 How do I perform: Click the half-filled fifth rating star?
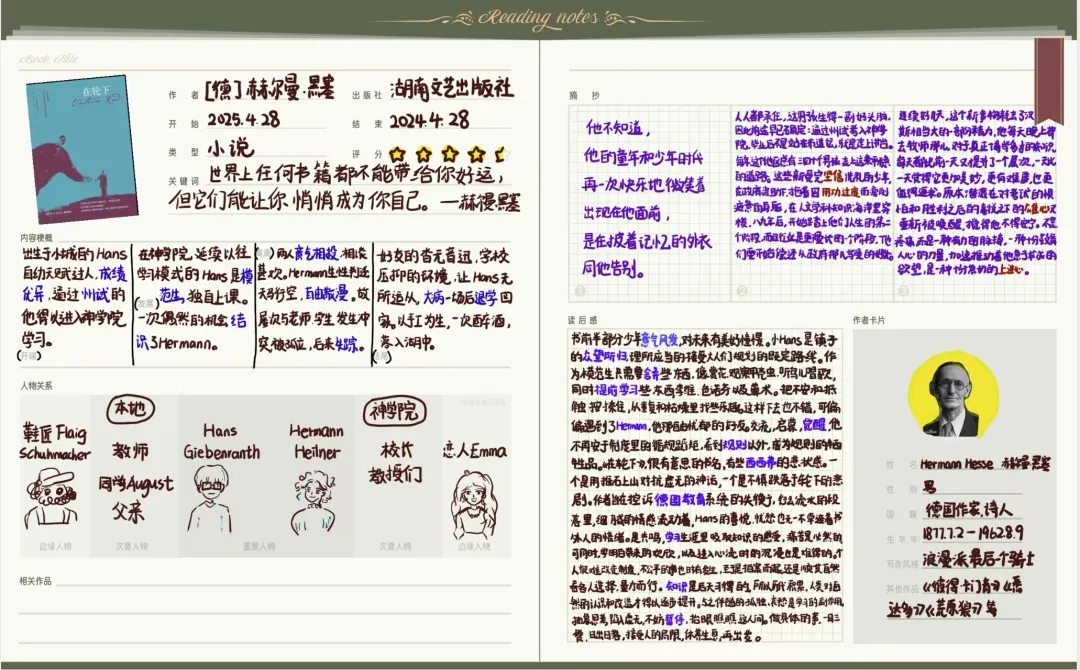tap(501, 154)
